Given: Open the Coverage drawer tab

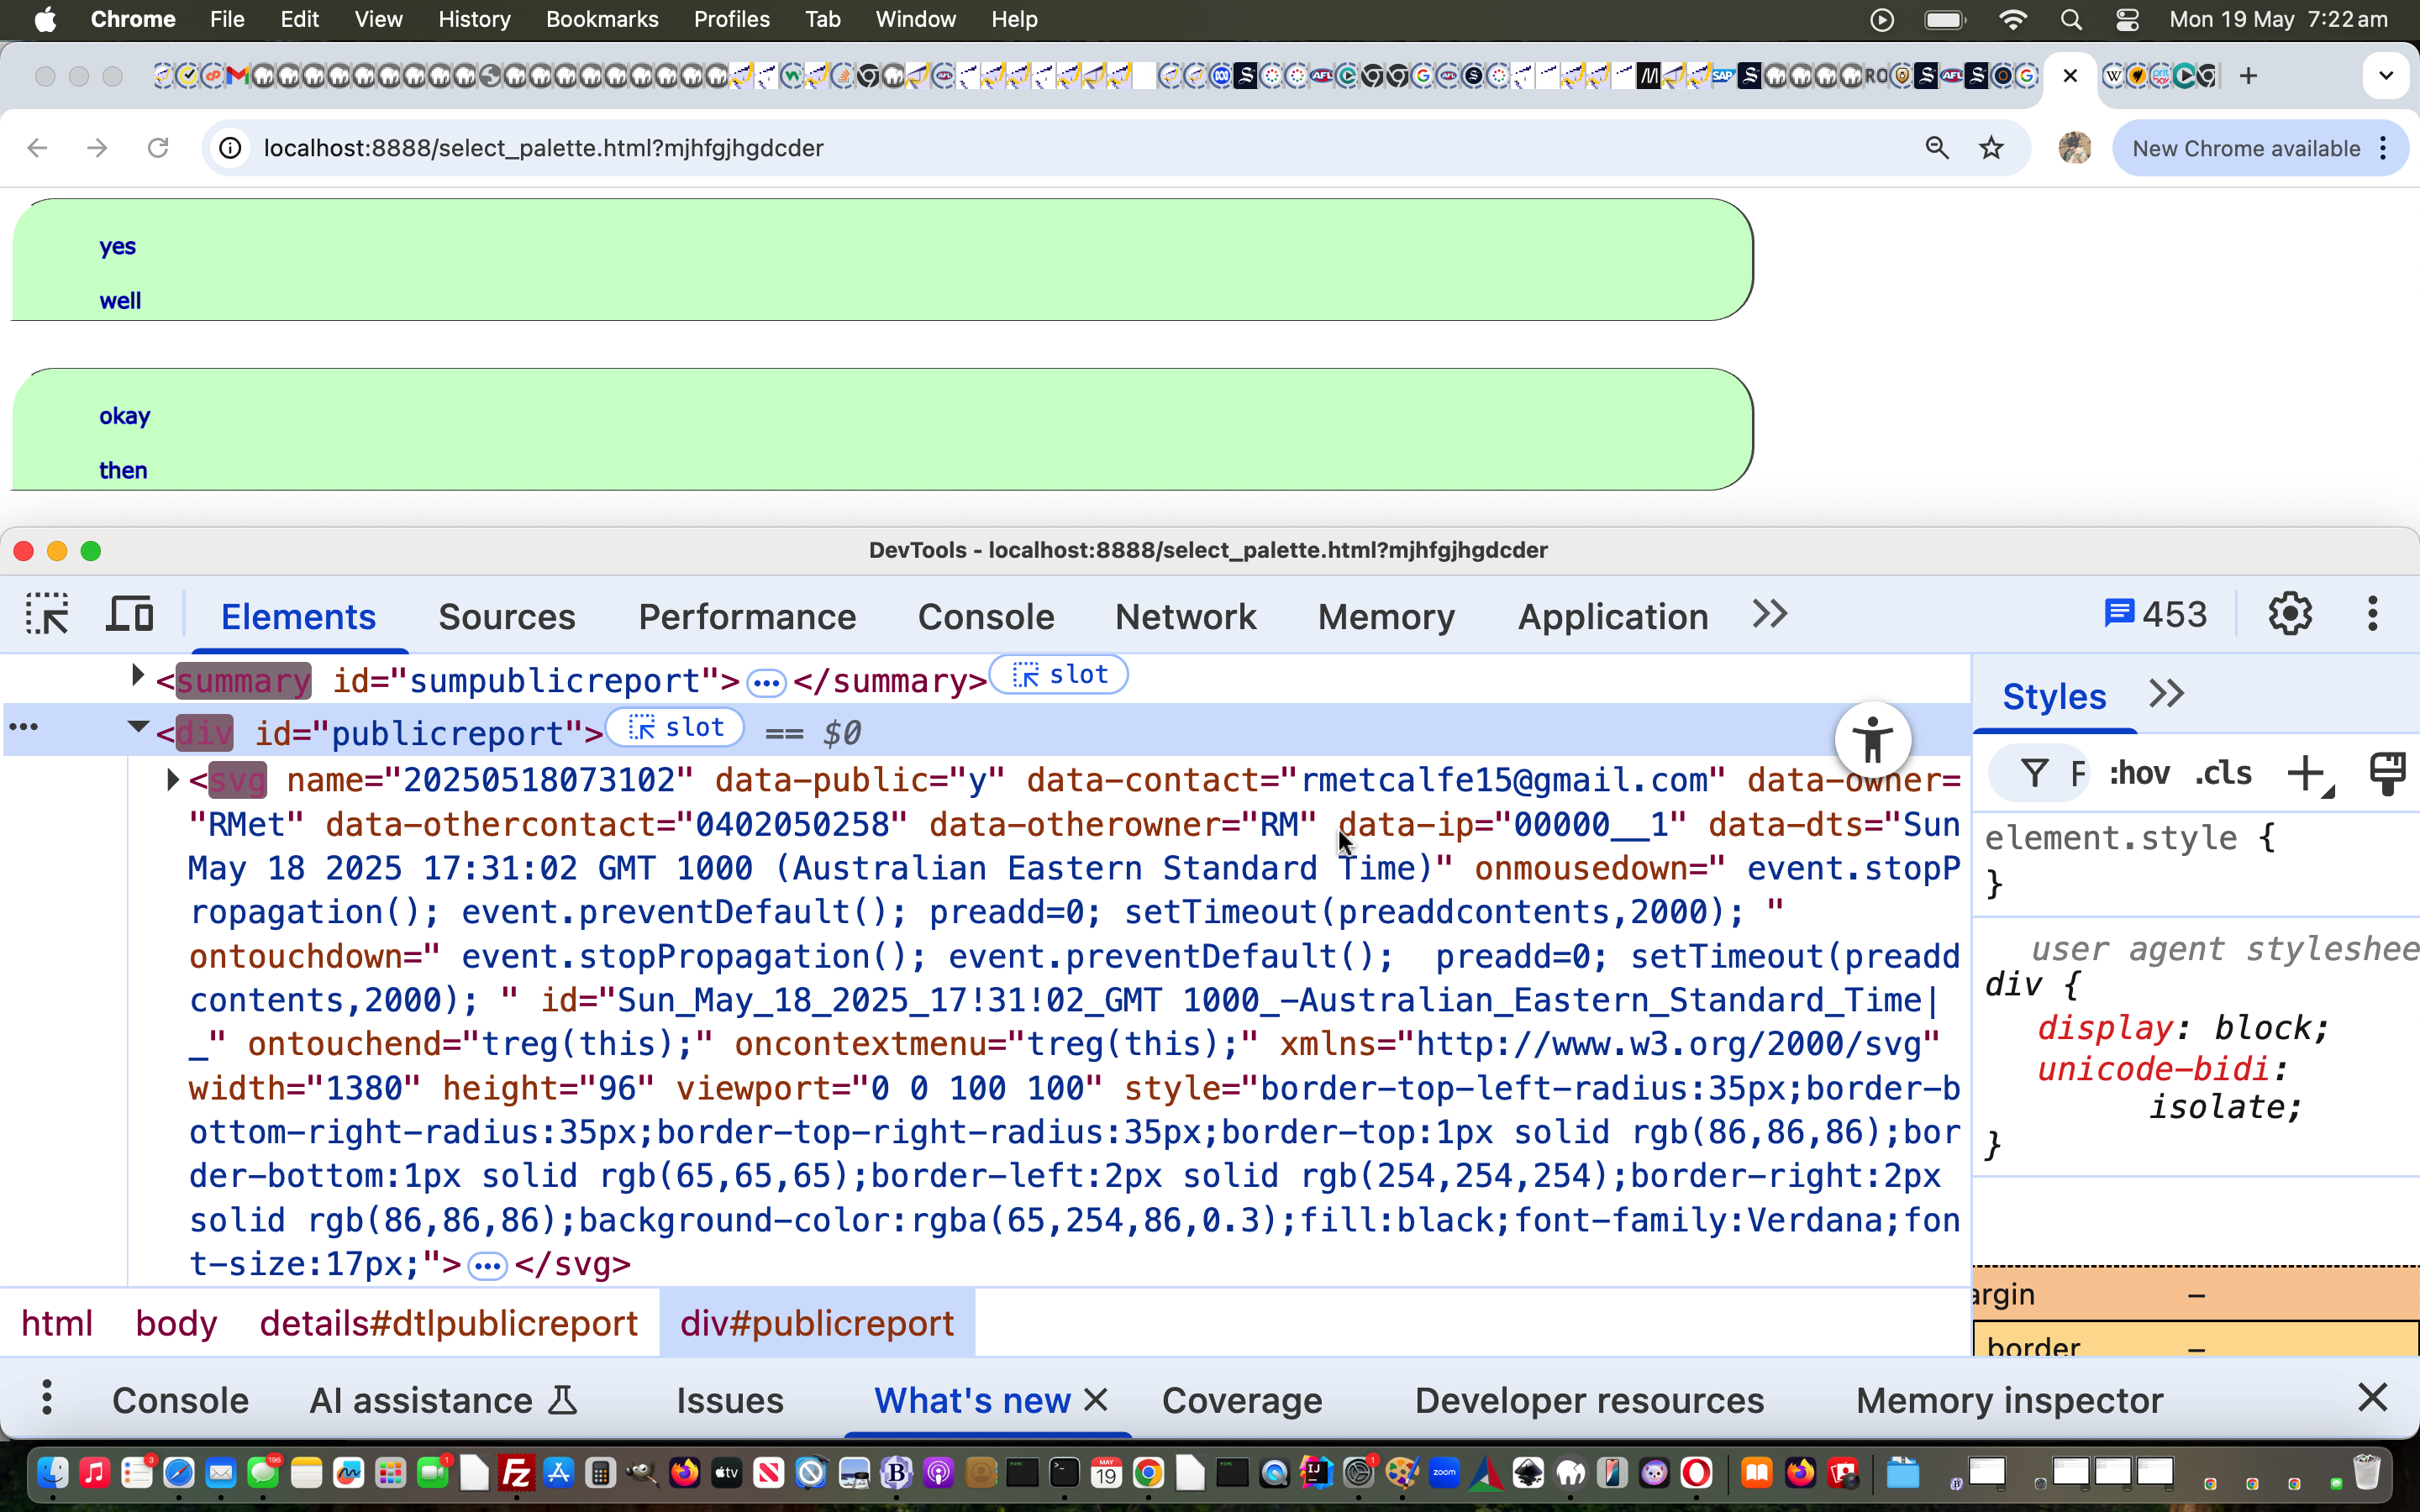Looking at the screenshot, I should 1241,1400.
